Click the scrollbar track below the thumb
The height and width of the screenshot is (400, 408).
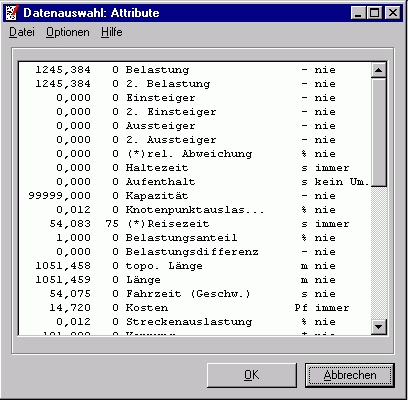click(379, 253)
